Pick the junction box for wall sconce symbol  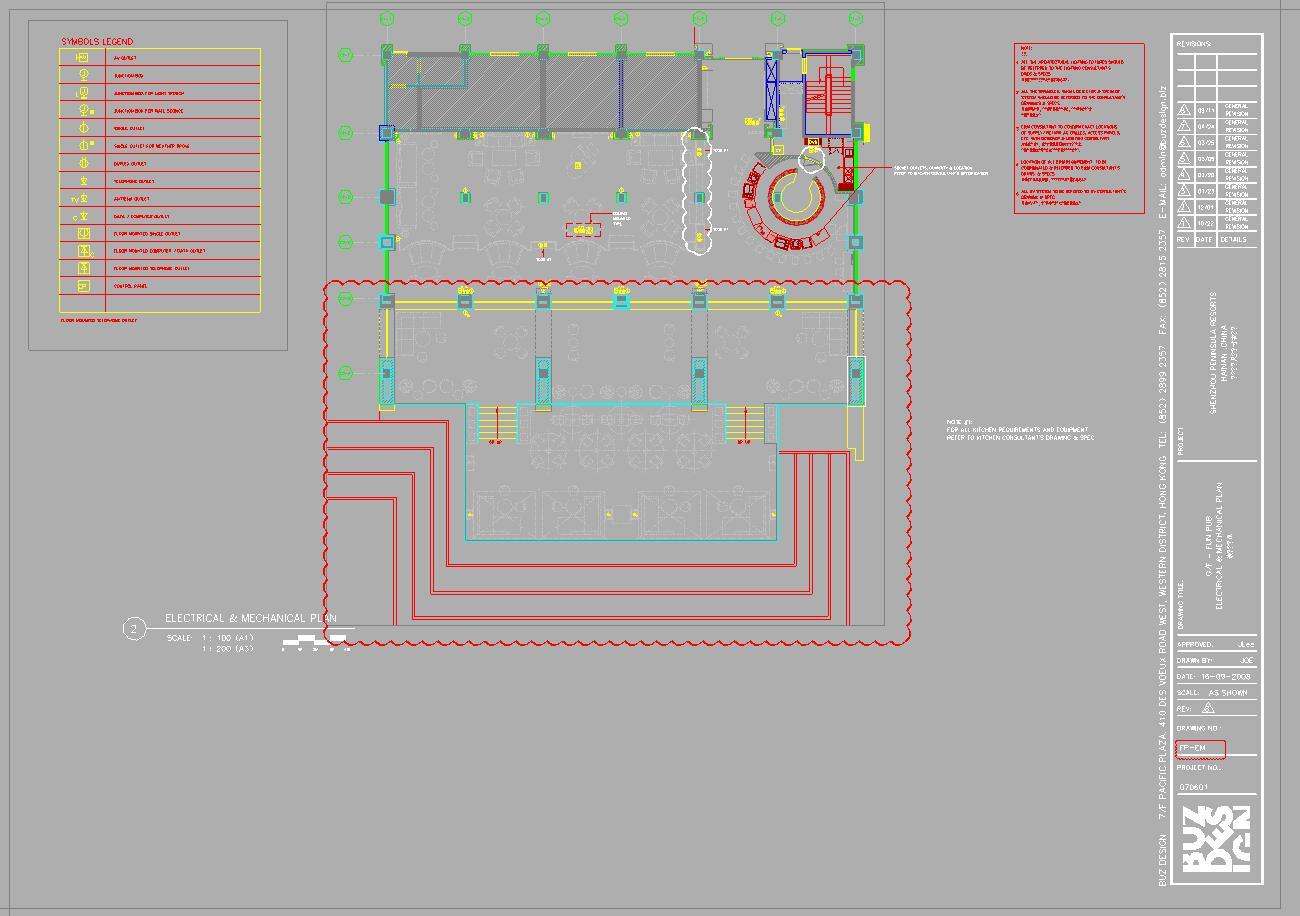pos(85,110)
